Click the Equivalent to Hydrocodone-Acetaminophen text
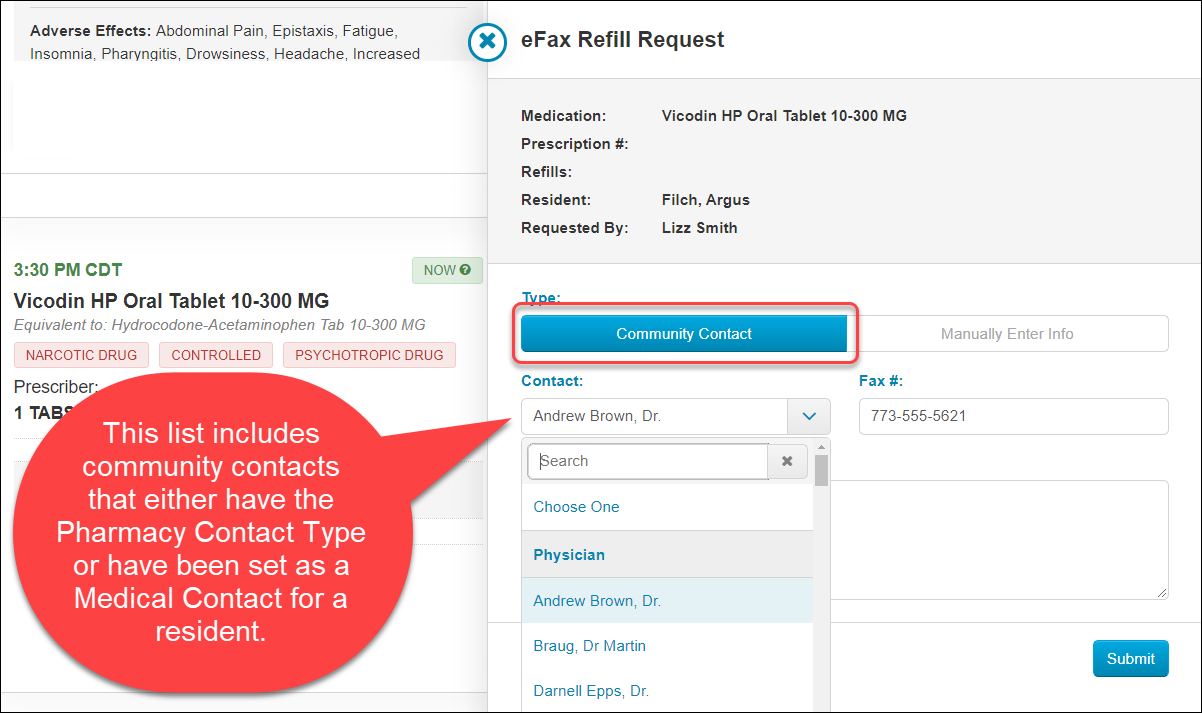 (x=220, y=325)
